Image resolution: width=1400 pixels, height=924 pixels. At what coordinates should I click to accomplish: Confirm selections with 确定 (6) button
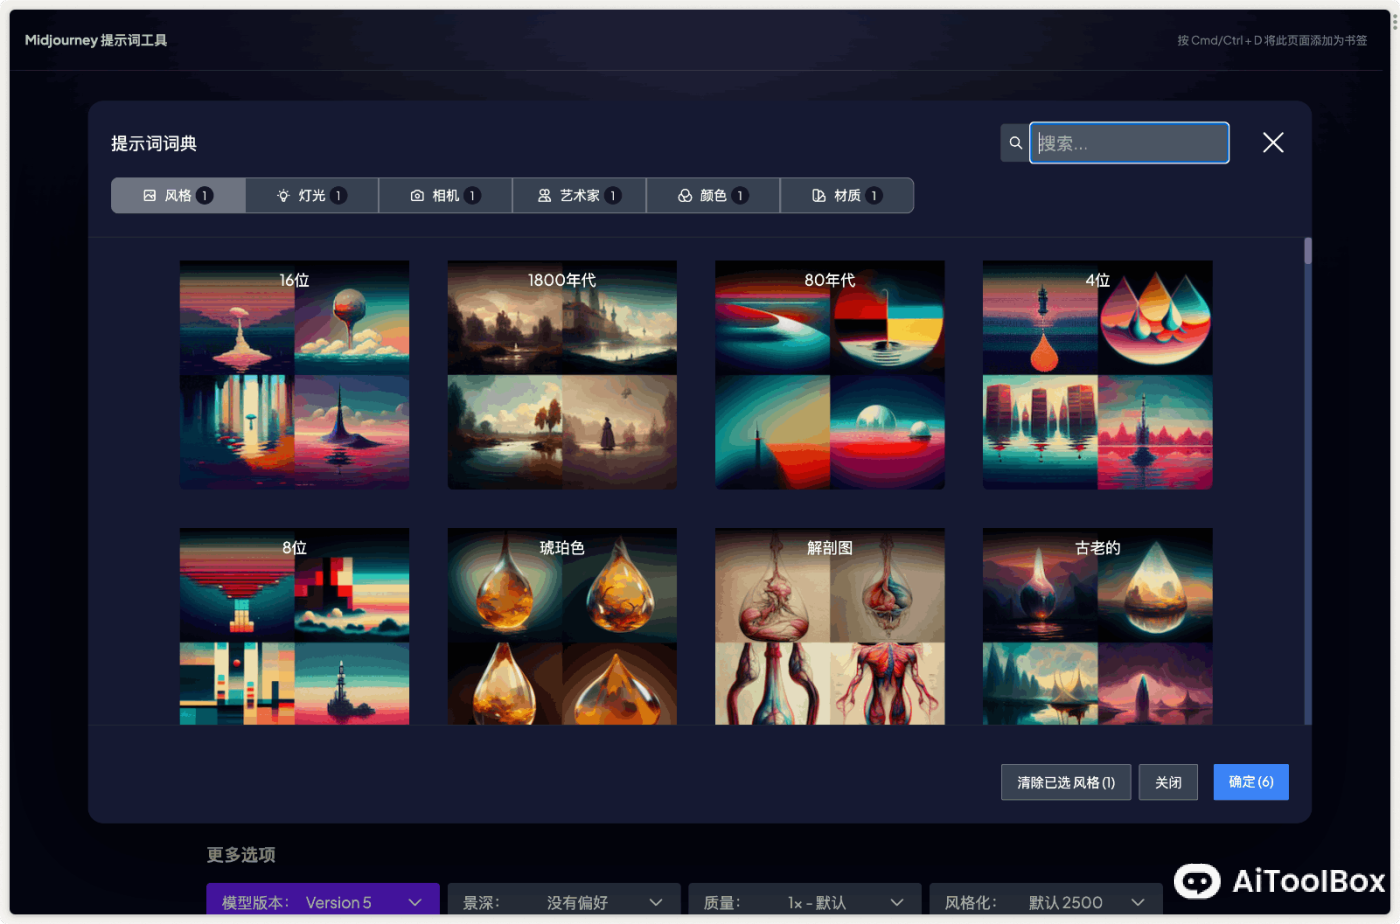coord(1251,782)
